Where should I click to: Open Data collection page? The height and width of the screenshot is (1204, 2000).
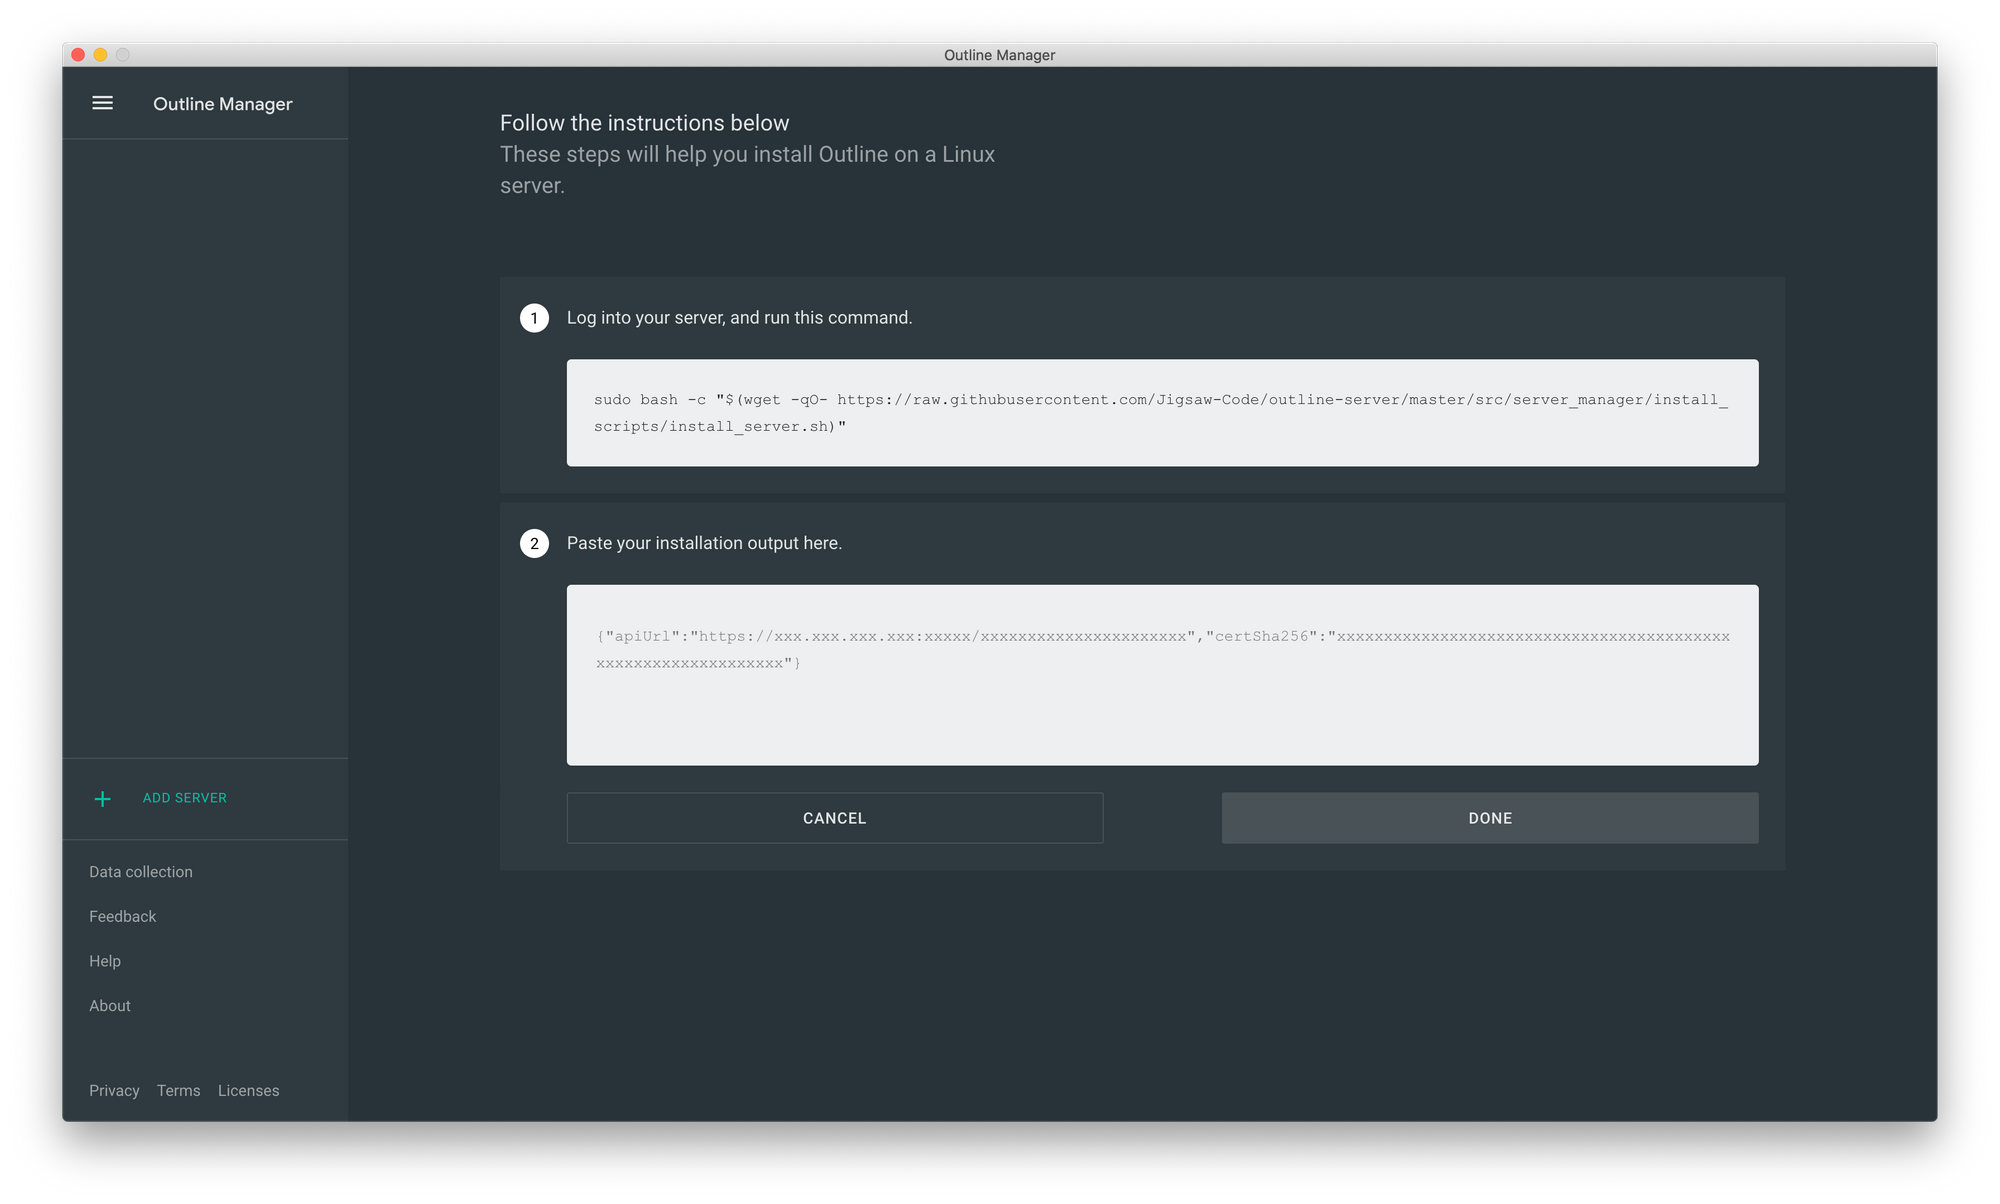[141, 872]
